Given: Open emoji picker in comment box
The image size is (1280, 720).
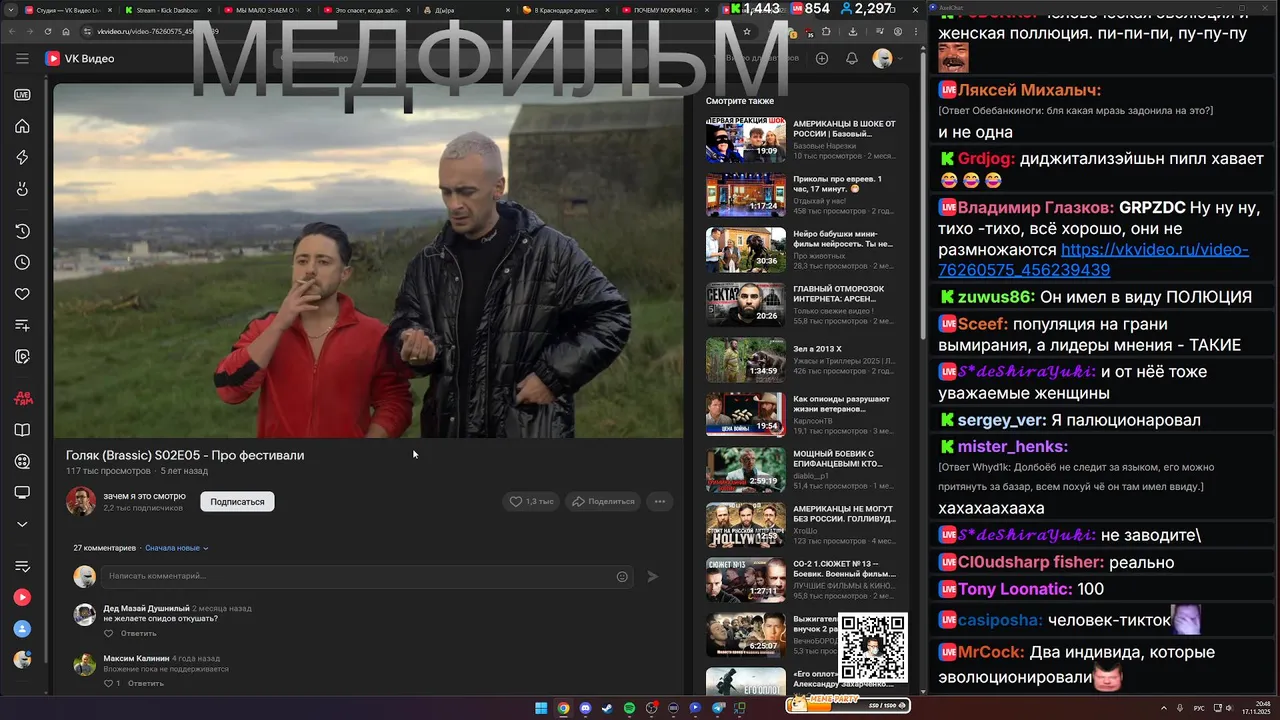Looking at the screenshot, I should point(622,576).
